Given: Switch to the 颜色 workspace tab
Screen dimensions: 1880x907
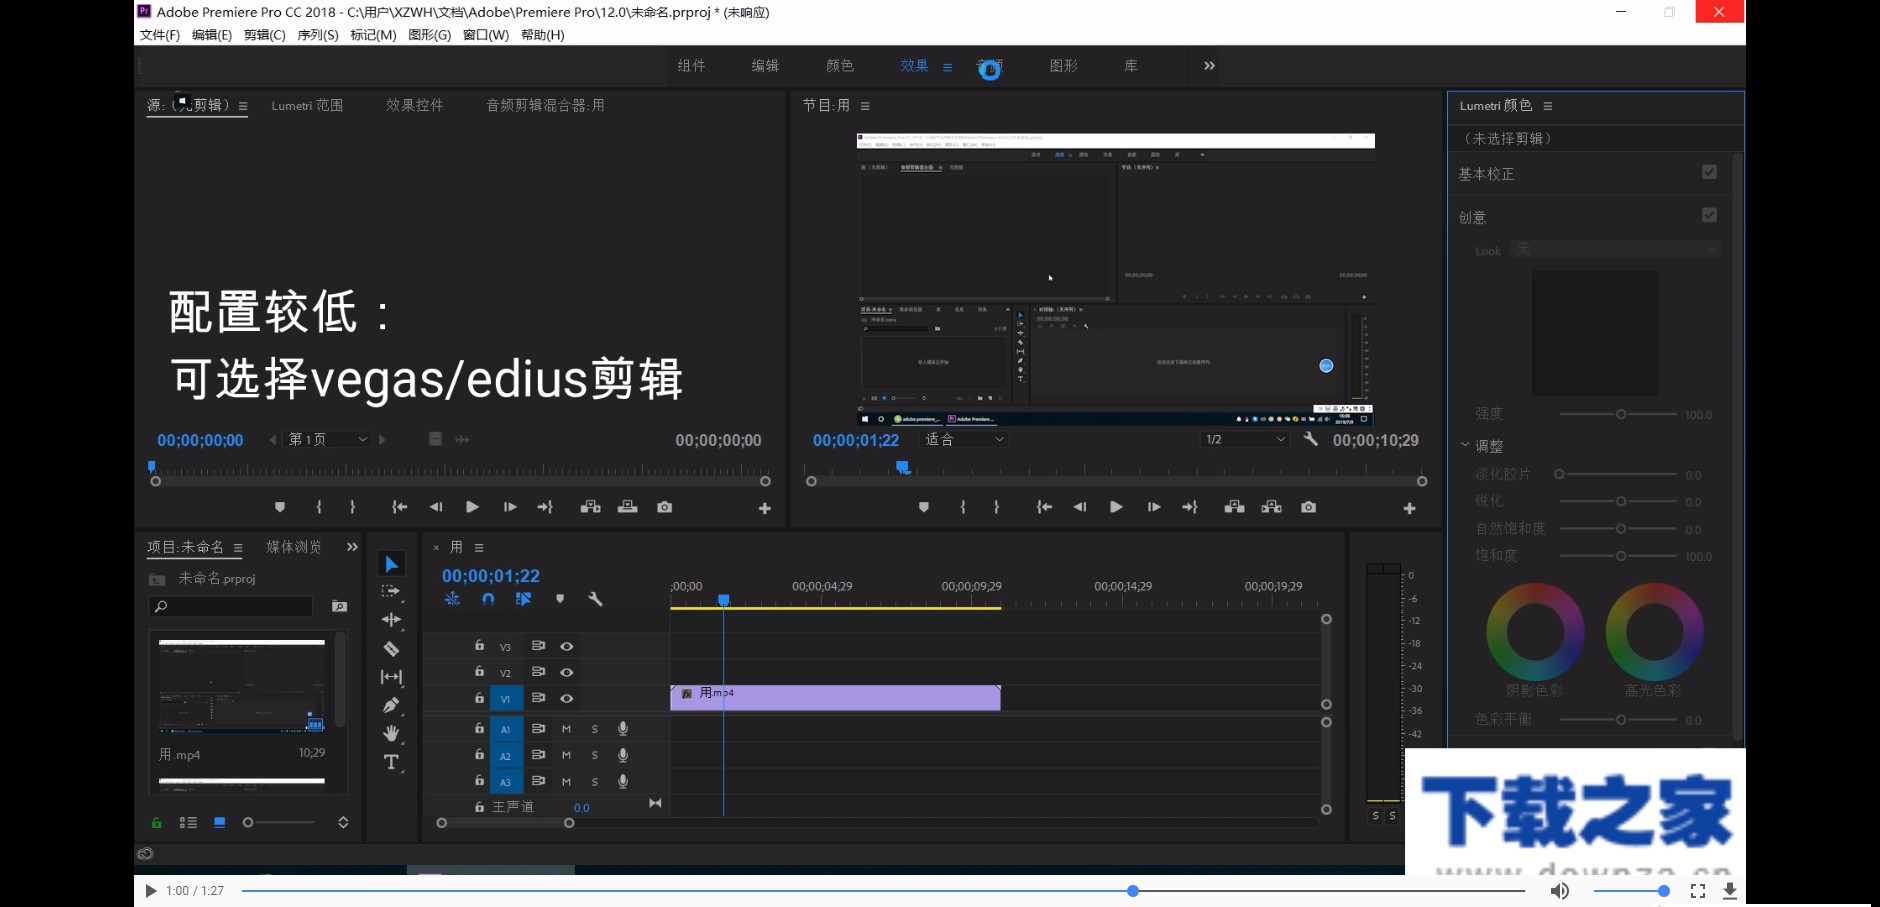Looking at the screenshot, I should 839,66.
